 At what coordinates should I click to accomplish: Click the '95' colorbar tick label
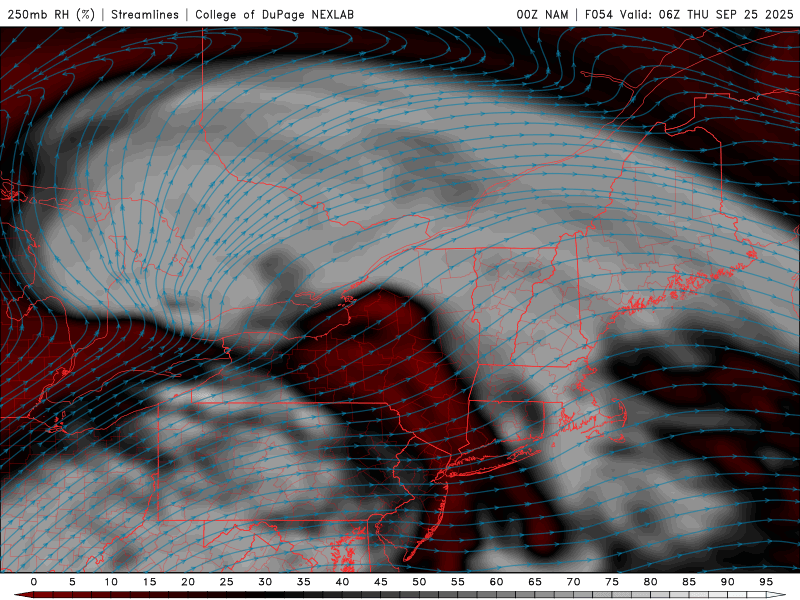pyautogui.click(x=766, y=582)
